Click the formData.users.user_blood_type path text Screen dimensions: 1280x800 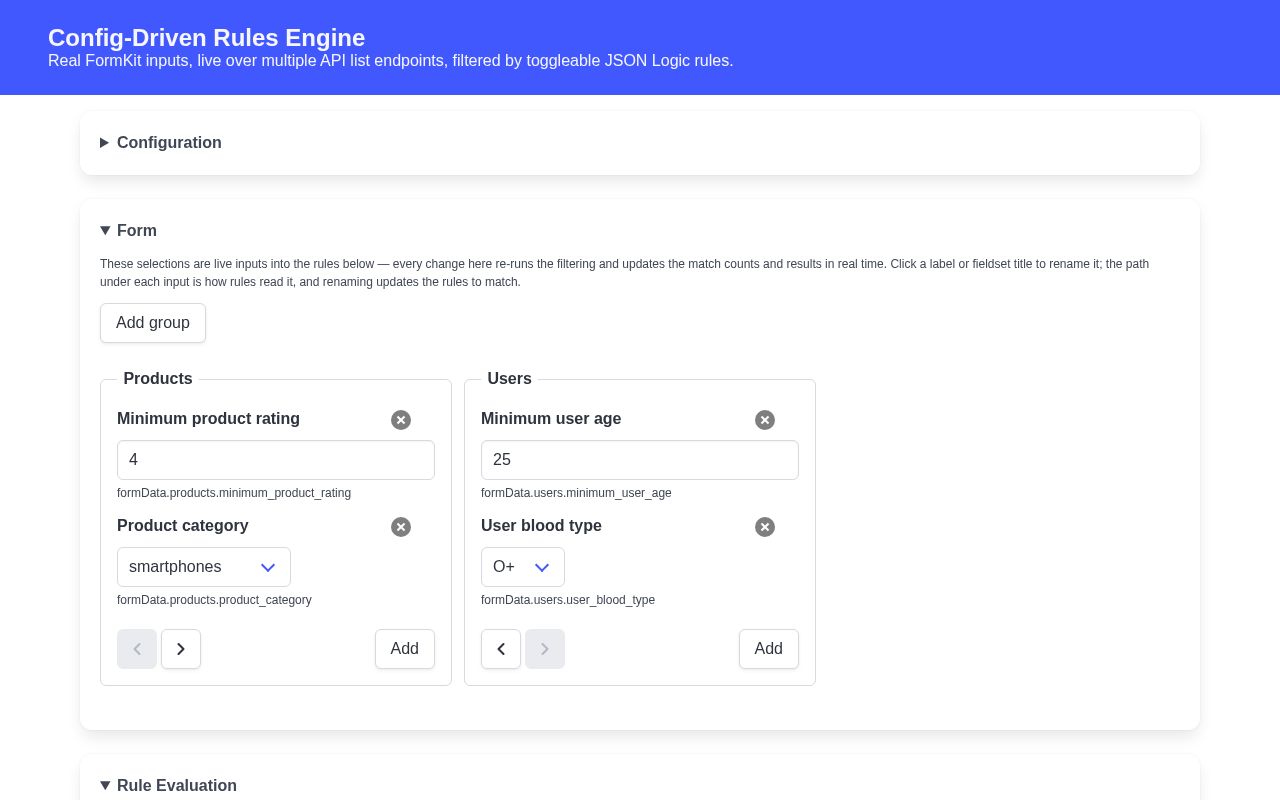[568, 600]
